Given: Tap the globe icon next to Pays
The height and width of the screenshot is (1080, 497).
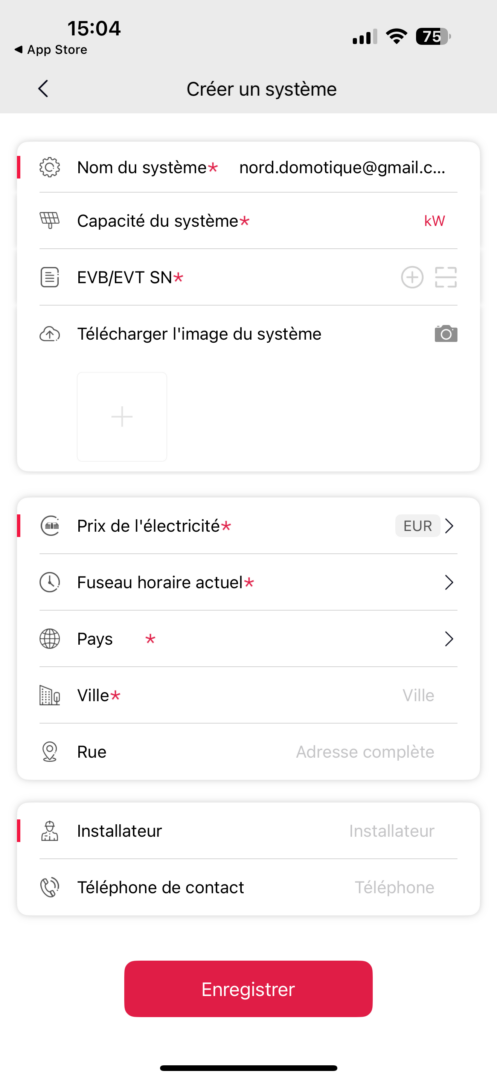Looking at the screenshot, I should (50, 639).
